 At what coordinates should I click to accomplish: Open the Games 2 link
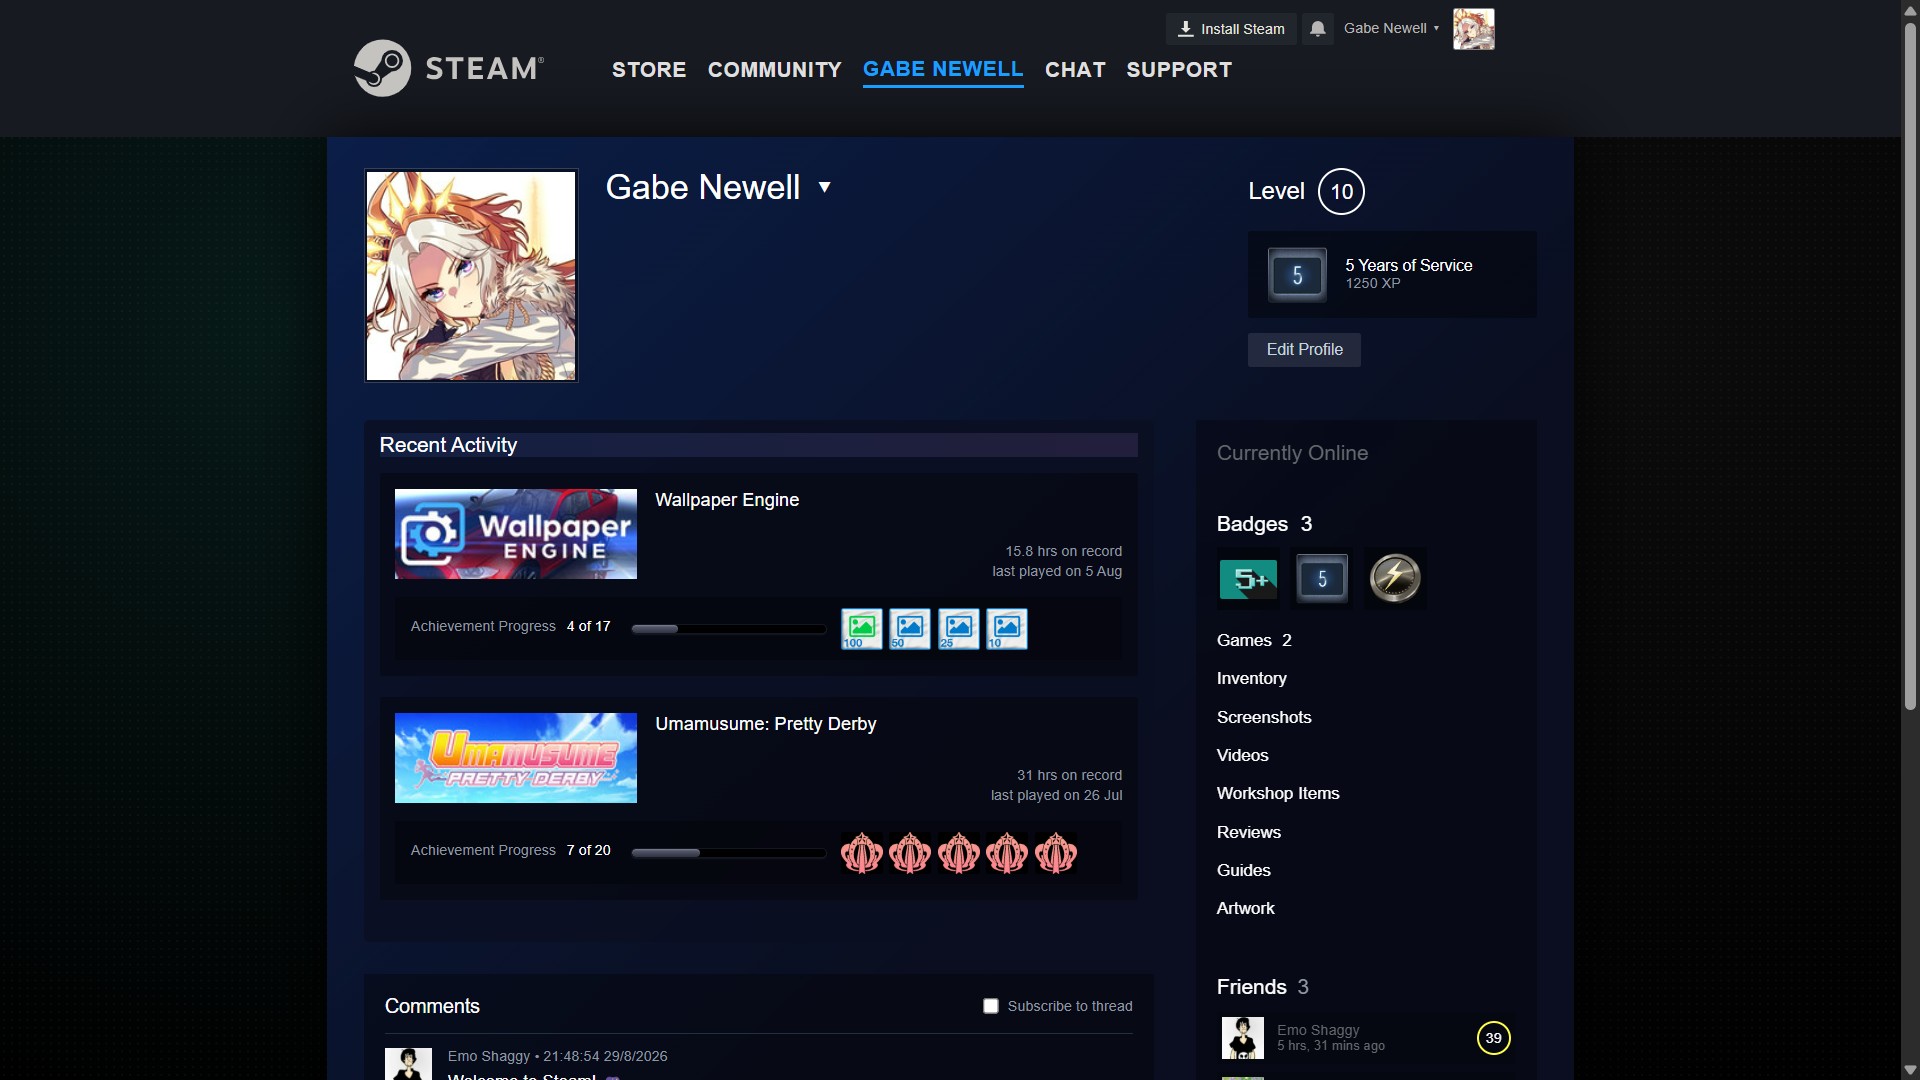1254,640
